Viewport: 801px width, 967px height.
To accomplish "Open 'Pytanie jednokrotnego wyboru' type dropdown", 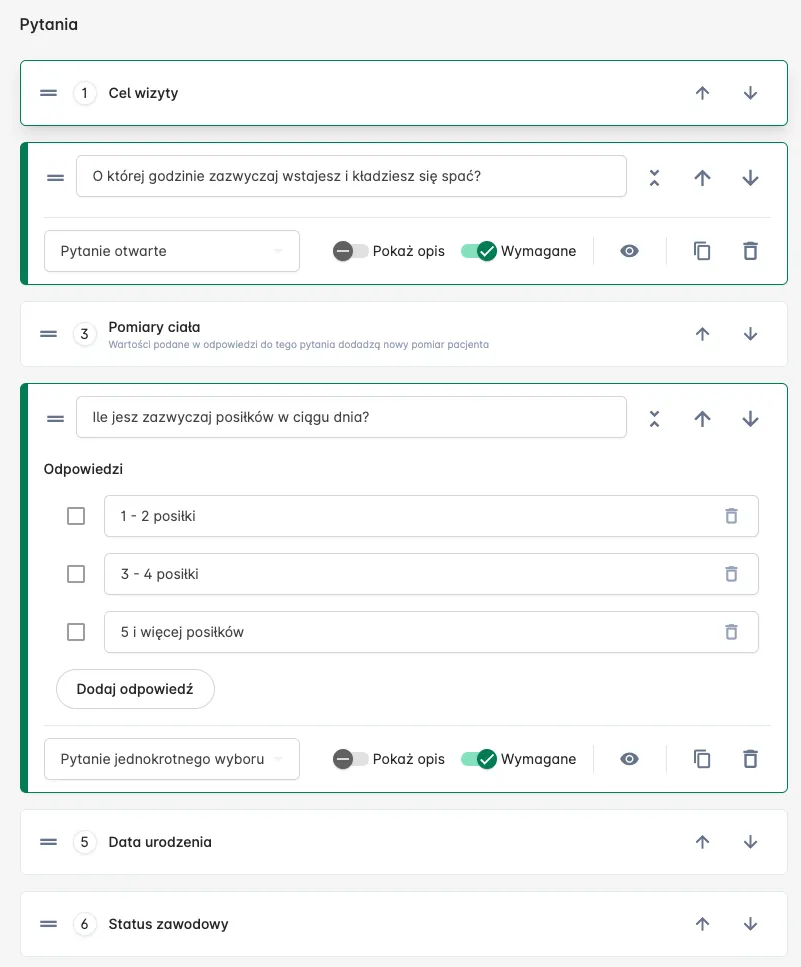I will (171, 759).
